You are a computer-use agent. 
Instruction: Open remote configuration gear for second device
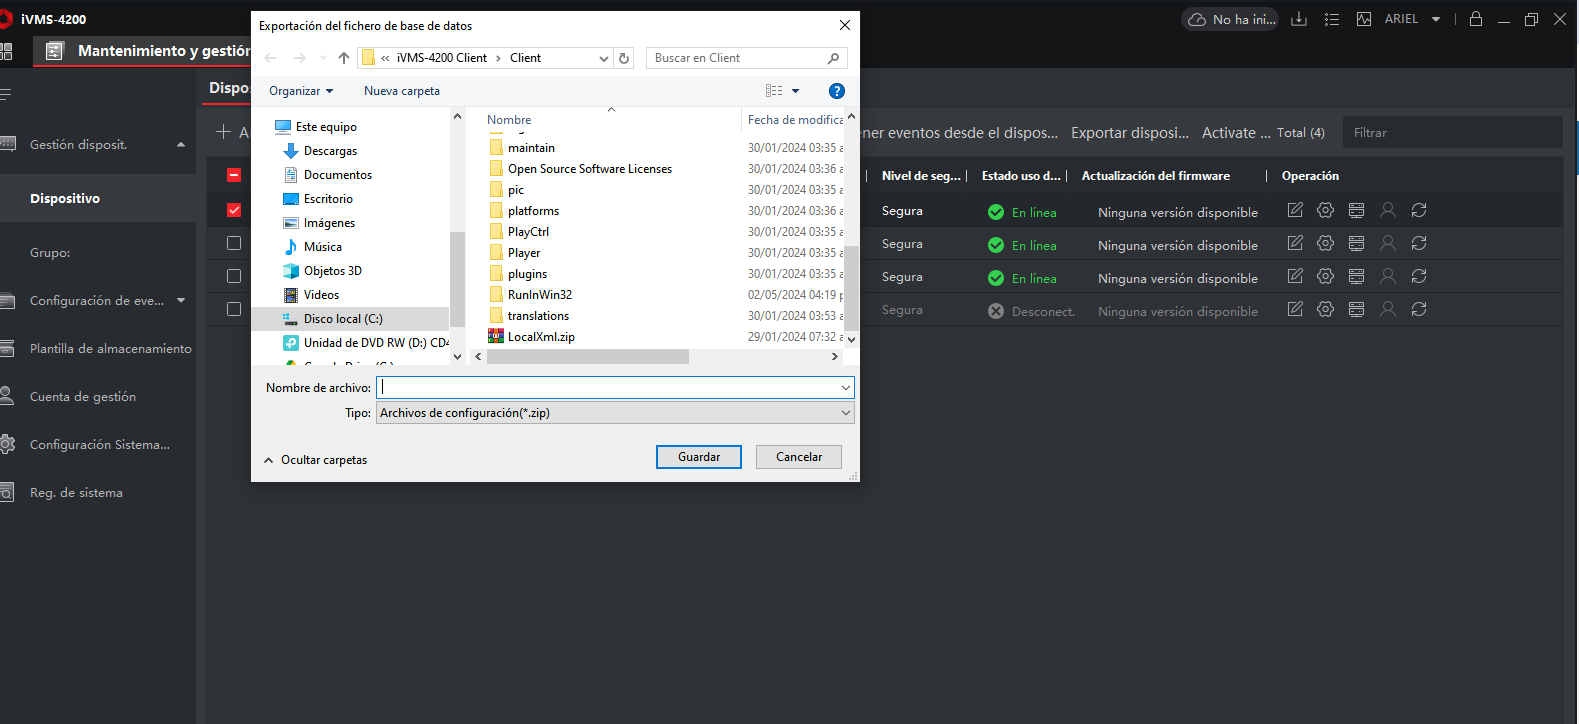[1325, 243]
